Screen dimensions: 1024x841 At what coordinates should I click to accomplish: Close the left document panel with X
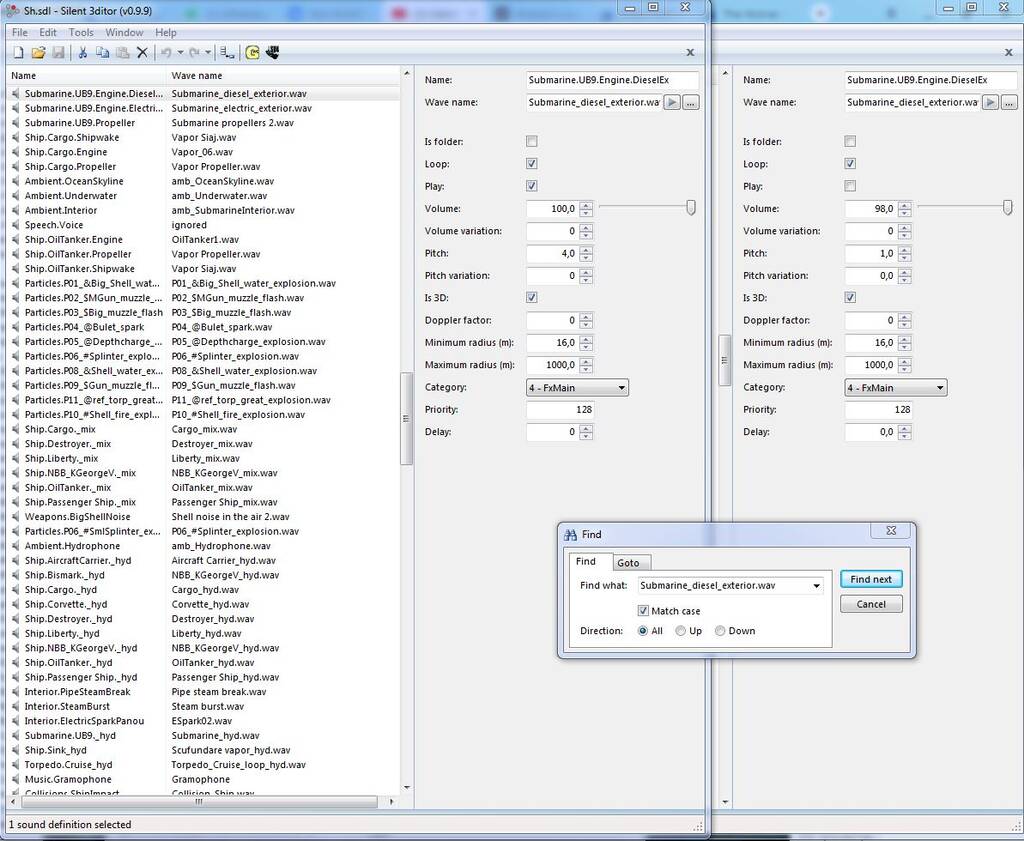pos(690,52)
